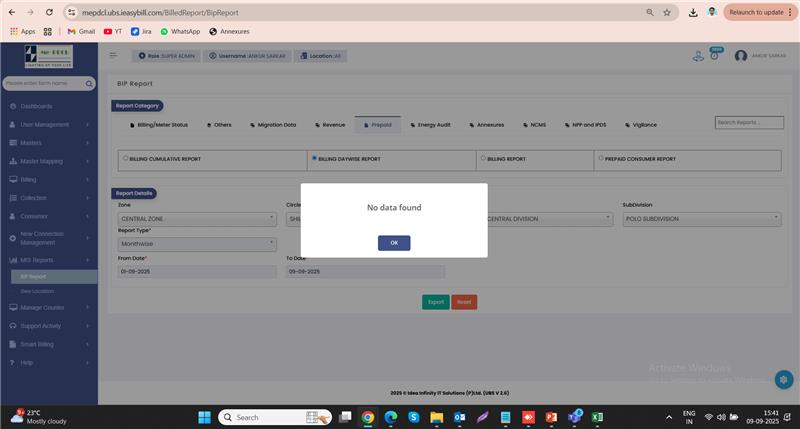Select the Vigilance report tab

tap(641, 125)
